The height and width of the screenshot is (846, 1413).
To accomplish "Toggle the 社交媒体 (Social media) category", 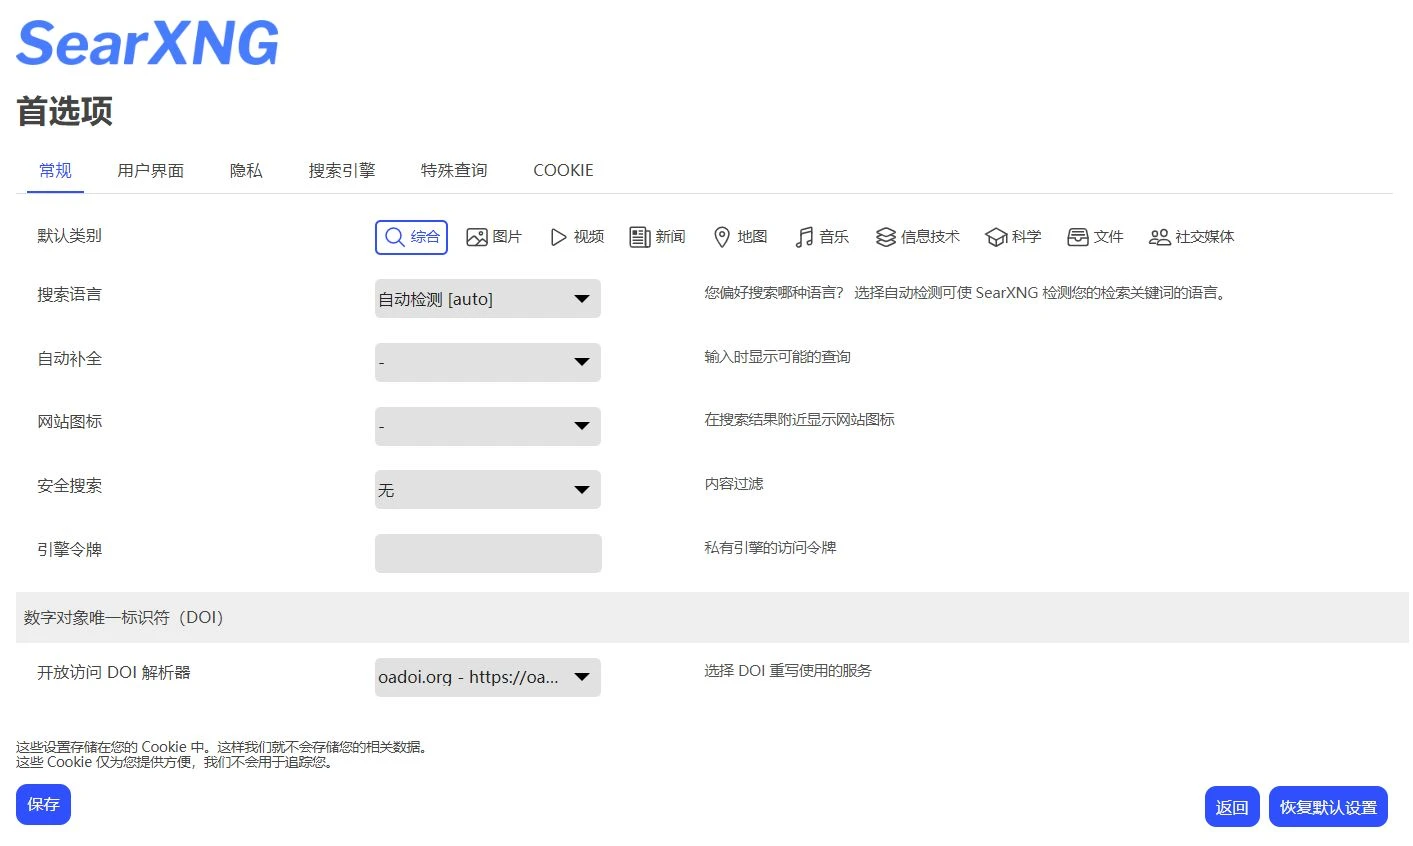I will 1191,237.
